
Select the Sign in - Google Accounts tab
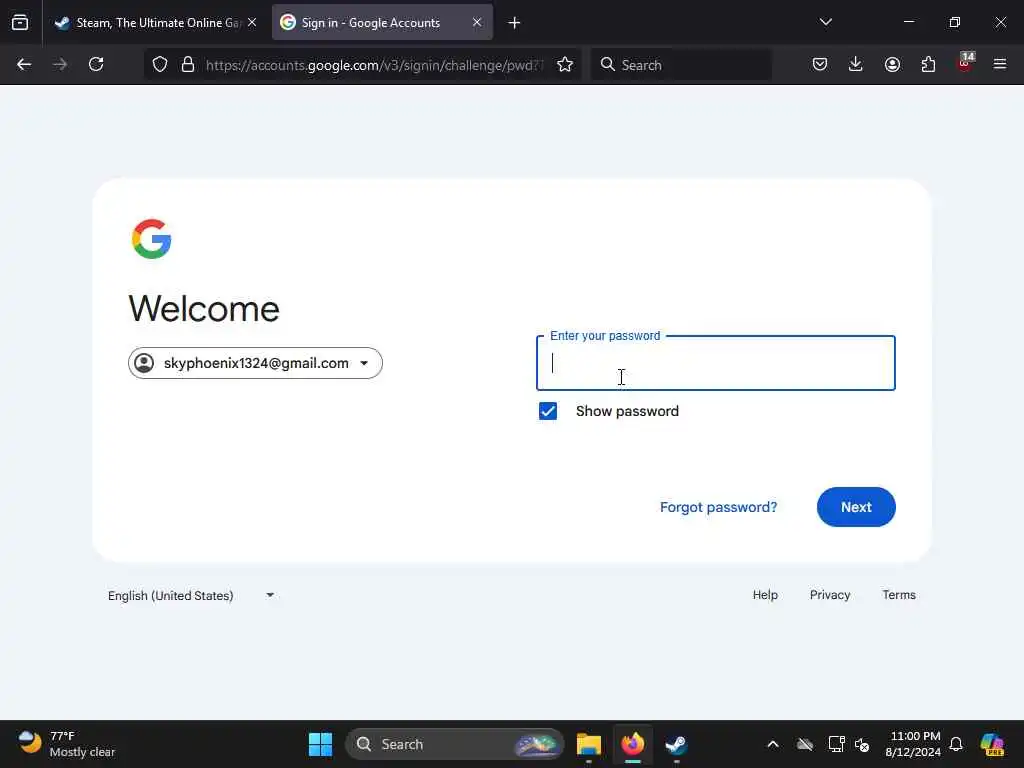point(382,23)
